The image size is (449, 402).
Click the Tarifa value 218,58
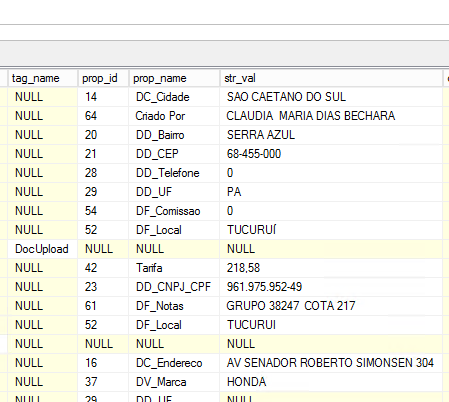tap(331, 268)
